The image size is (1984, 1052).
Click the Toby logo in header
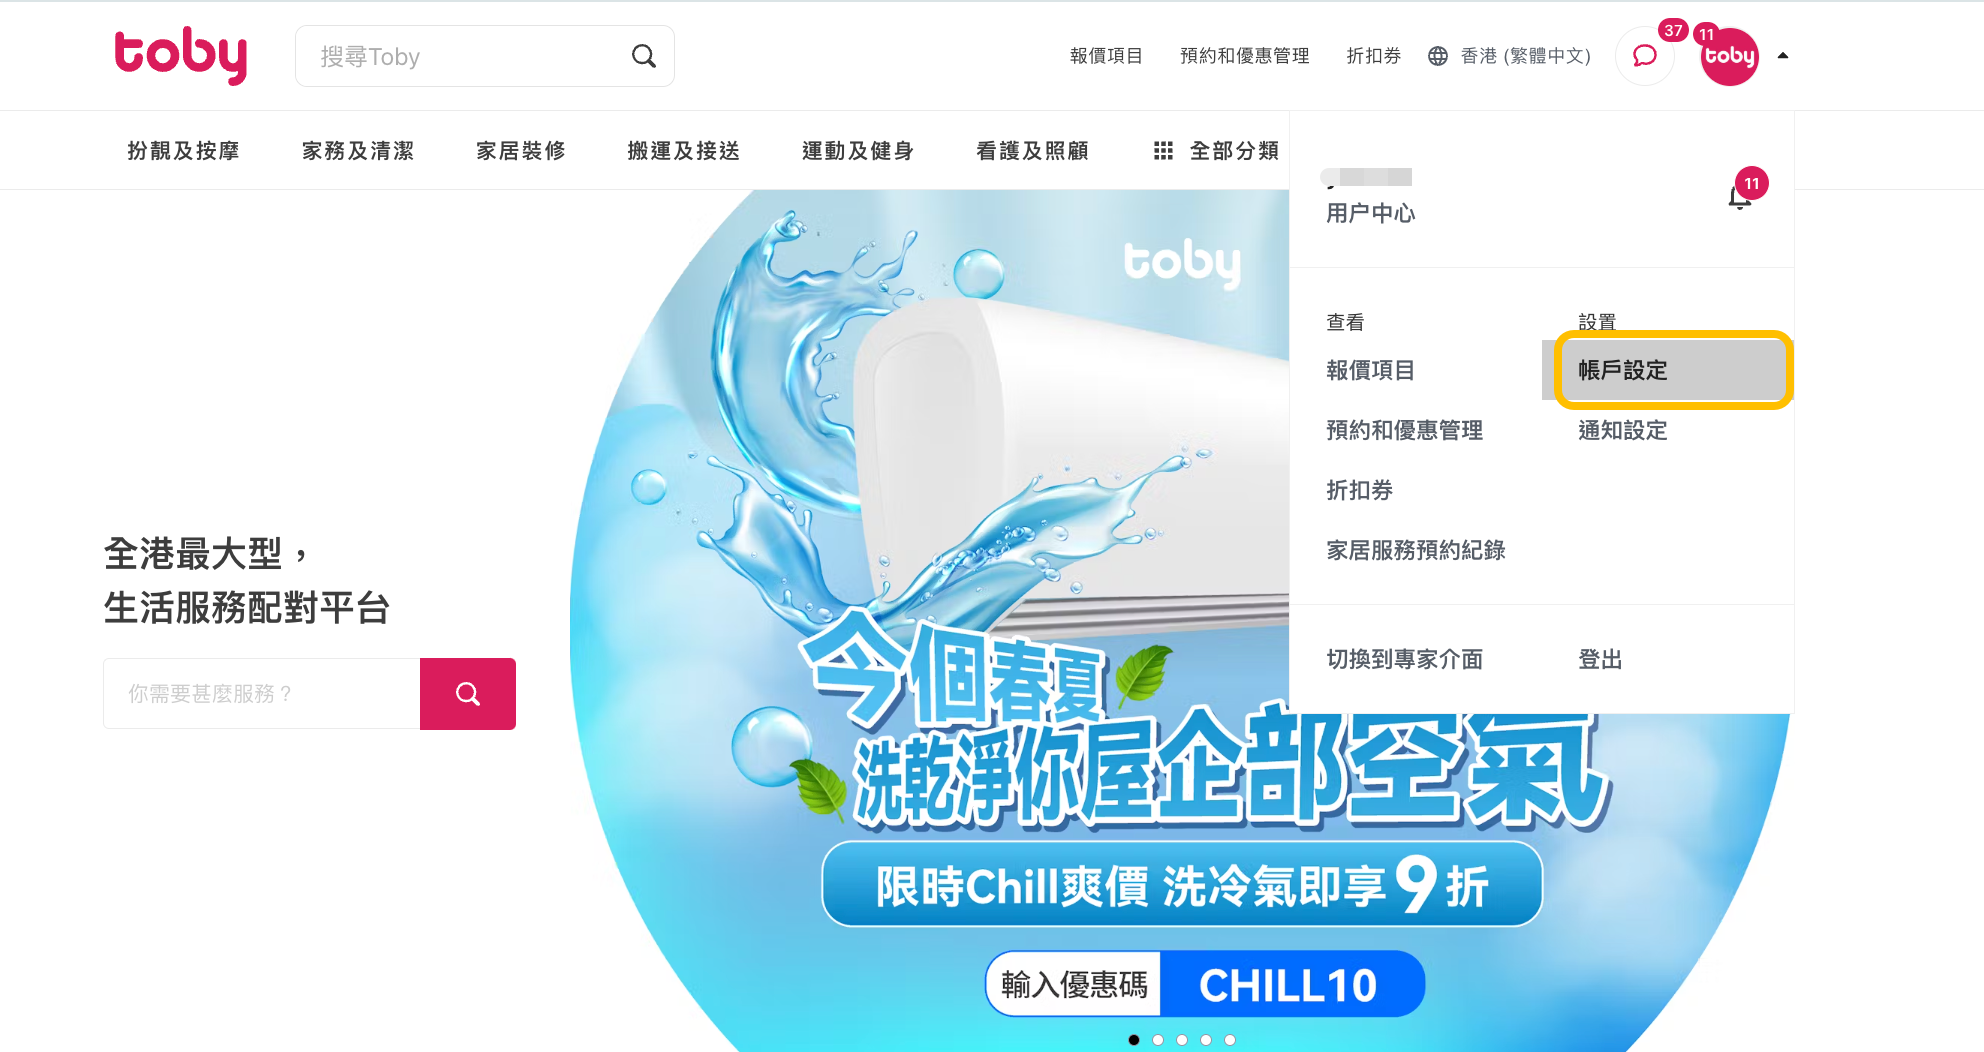point(181,56)
